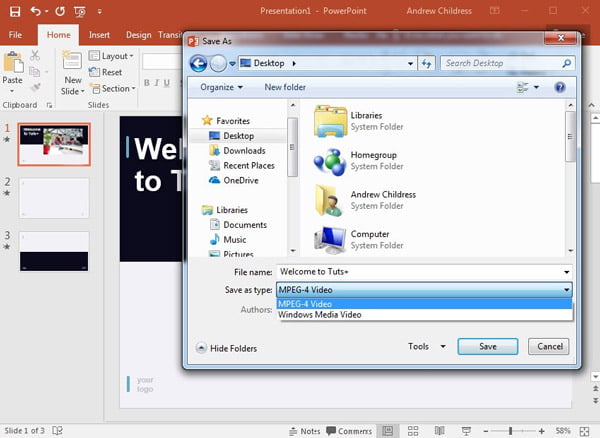Viewport: 600px width, 438px height.
Task: Click the New folder button
Action: (285, 87)
